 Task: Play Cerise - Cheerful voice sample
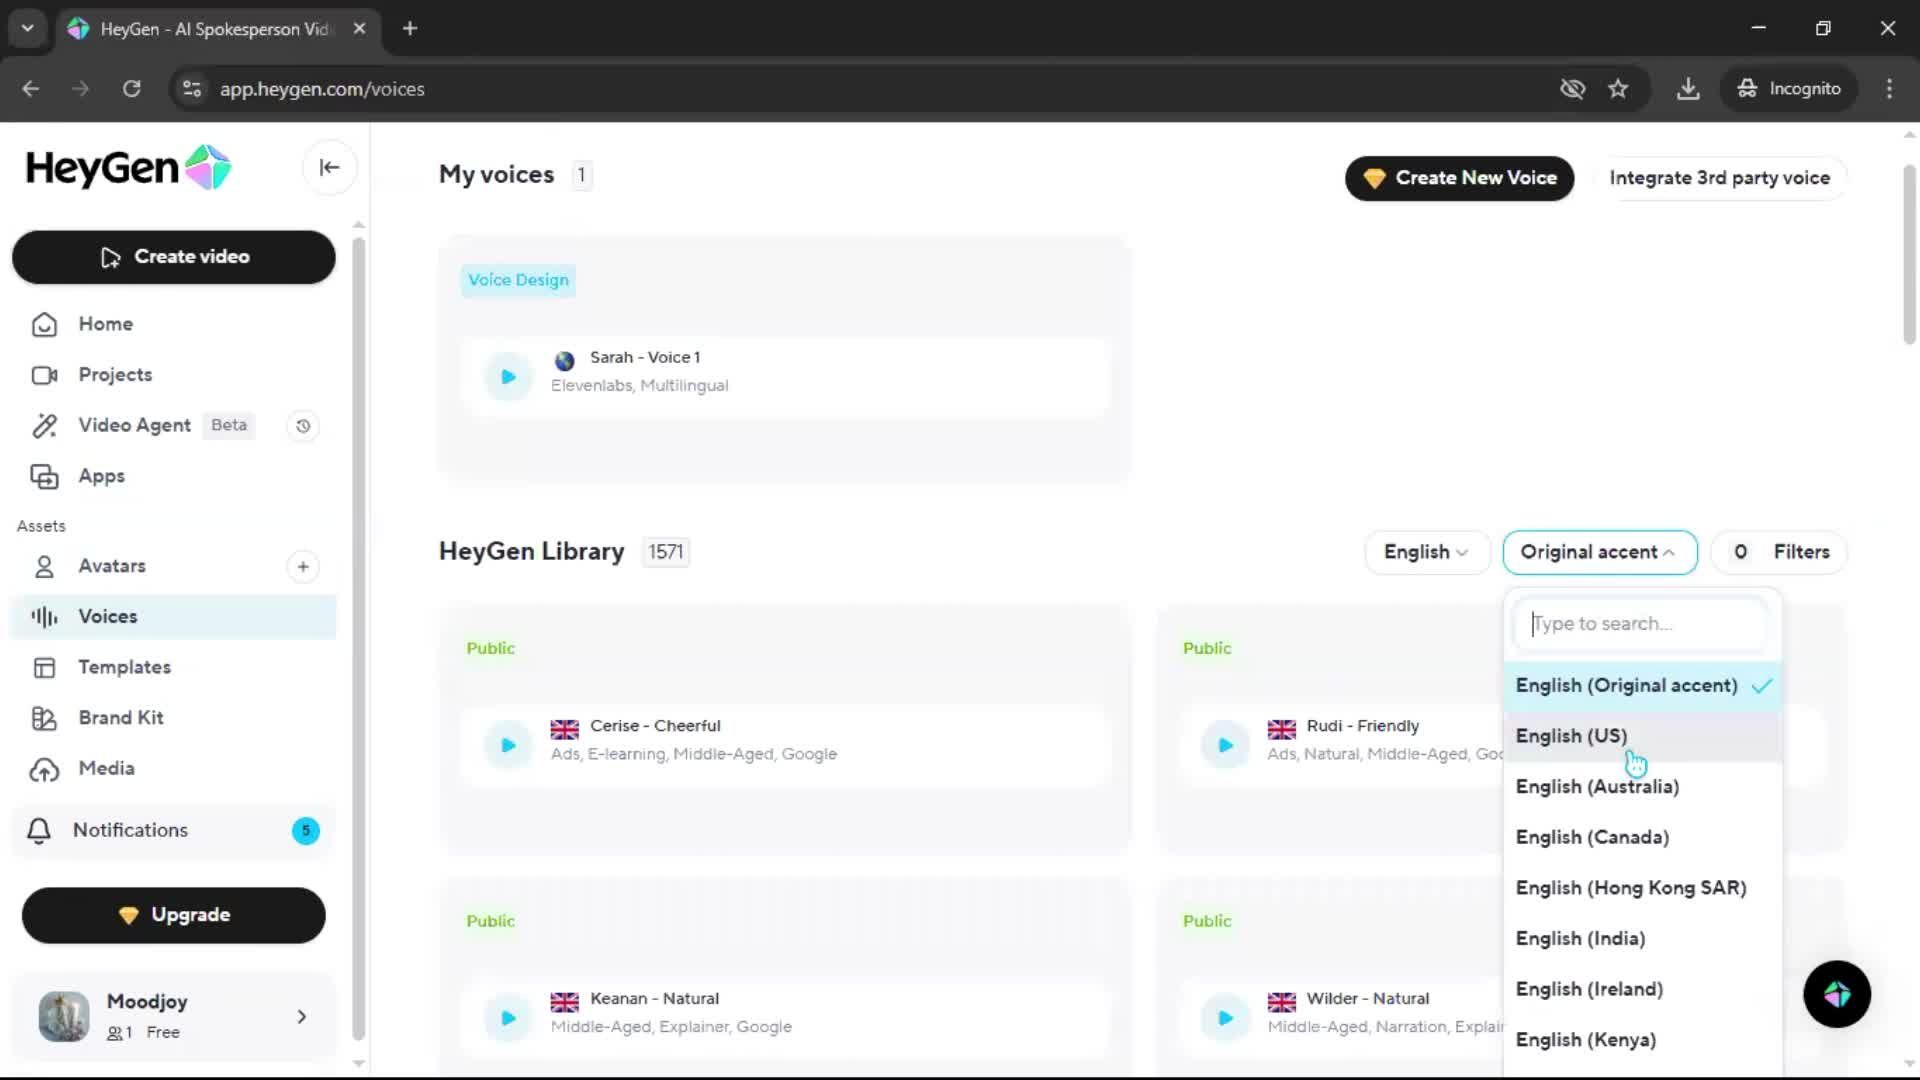tap(508, 745)
